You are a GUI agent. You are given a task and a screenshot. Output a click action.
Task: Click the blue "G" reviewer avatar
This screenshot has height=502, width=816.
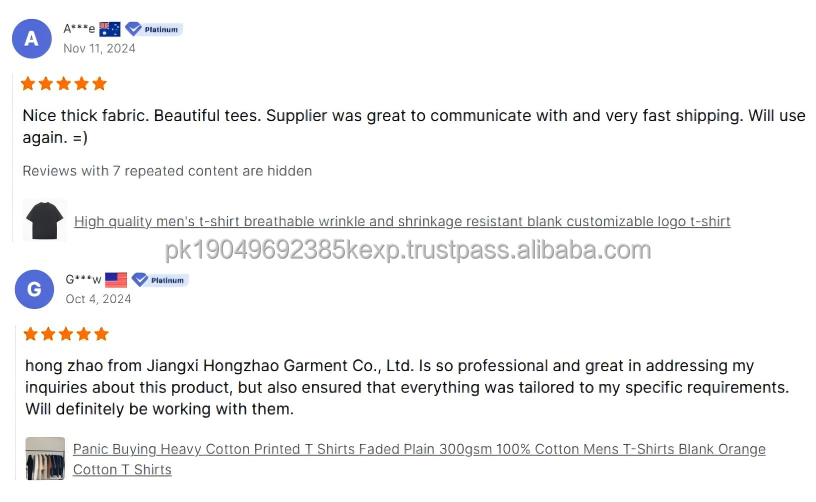click(34, 289)
